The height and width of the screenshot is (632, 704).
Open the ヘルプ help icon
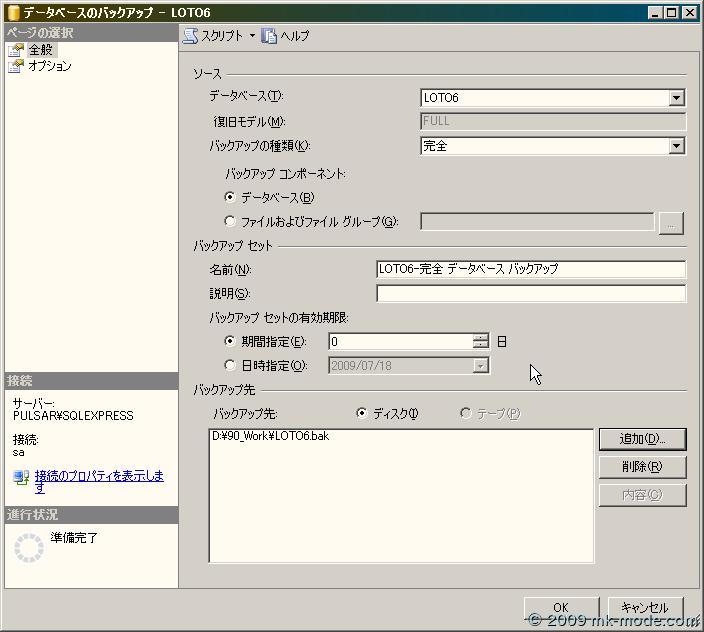pos(269,36)
